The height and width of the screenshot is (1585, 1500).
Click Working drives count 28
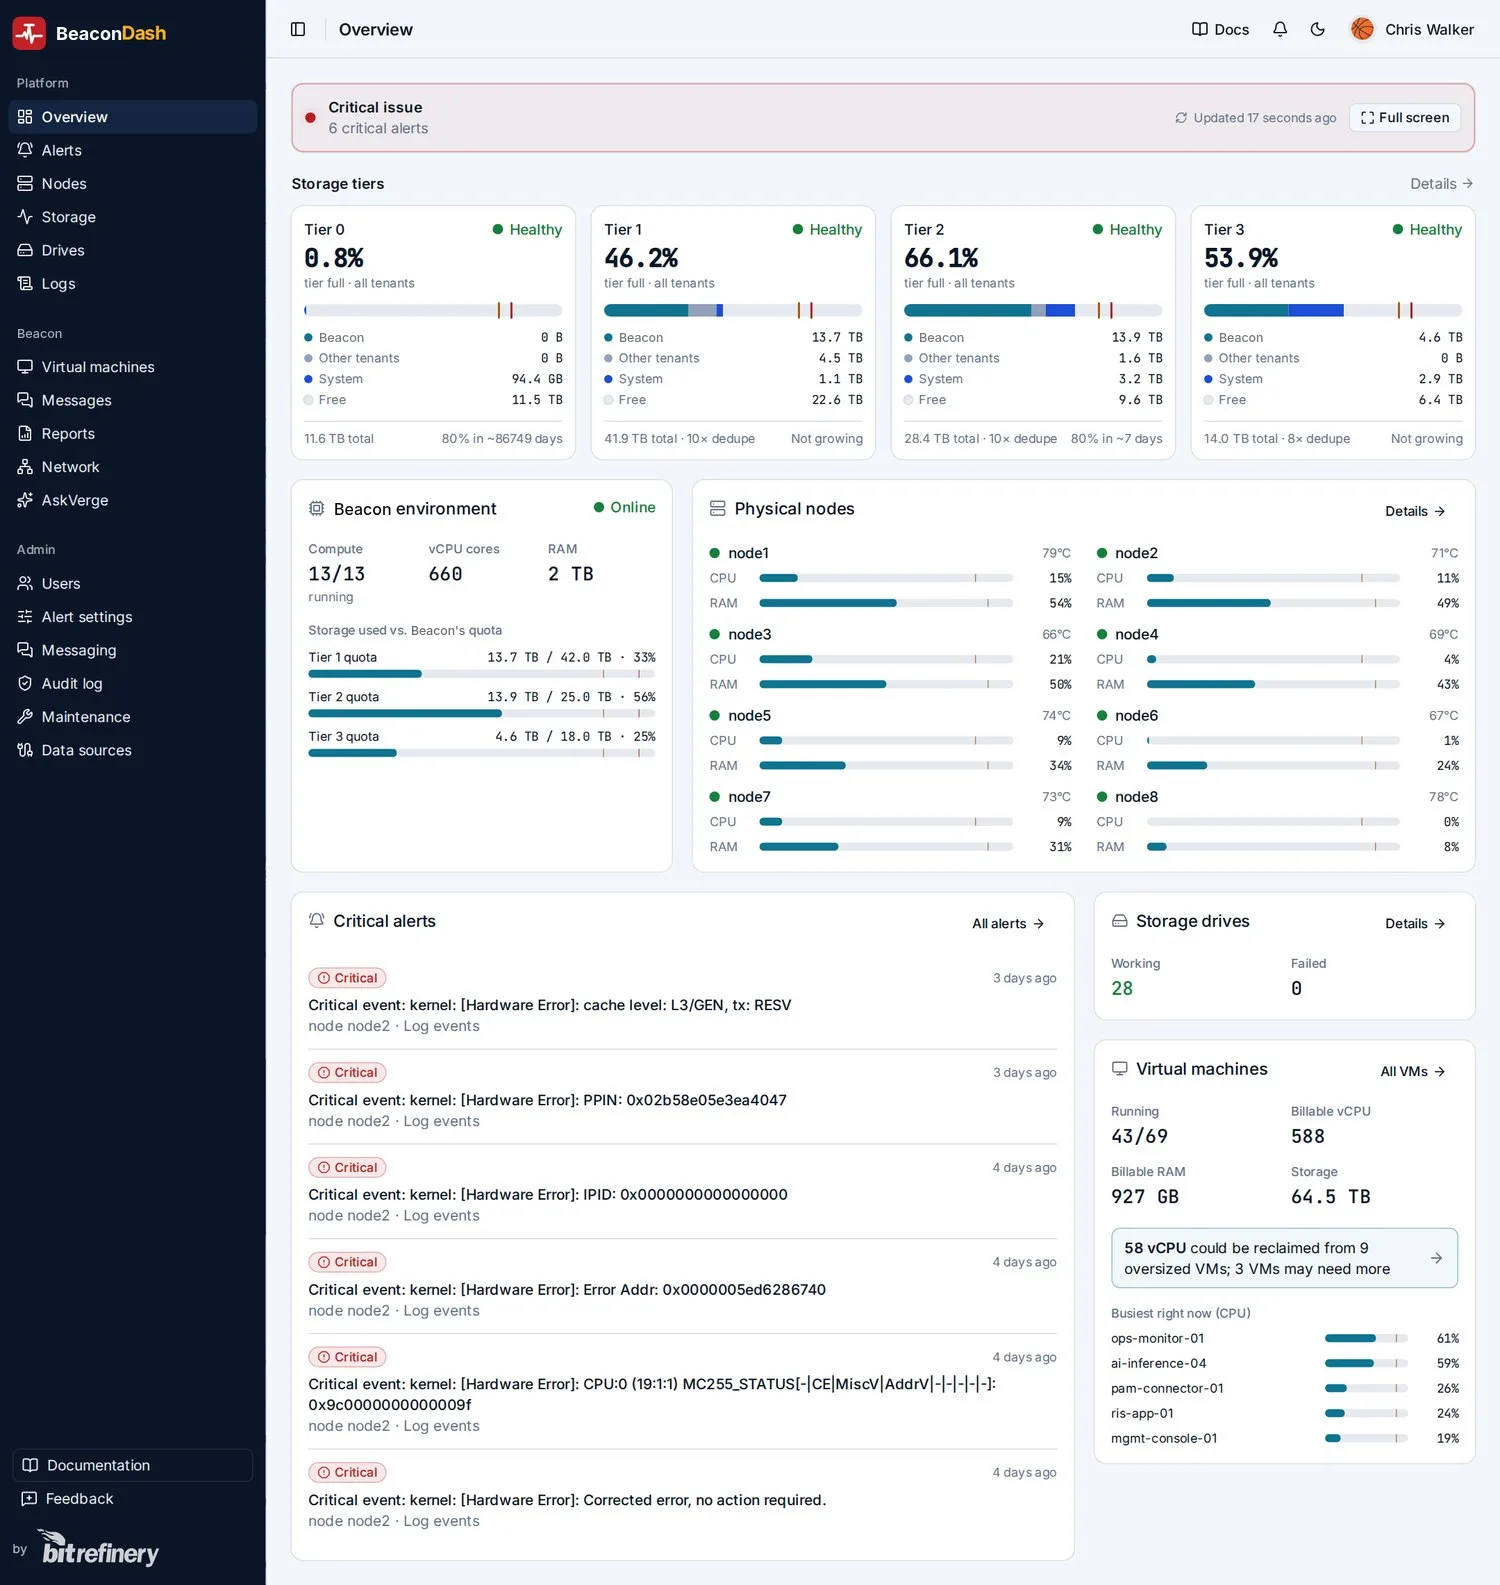pyautogui.click(x=1122, y=988)
